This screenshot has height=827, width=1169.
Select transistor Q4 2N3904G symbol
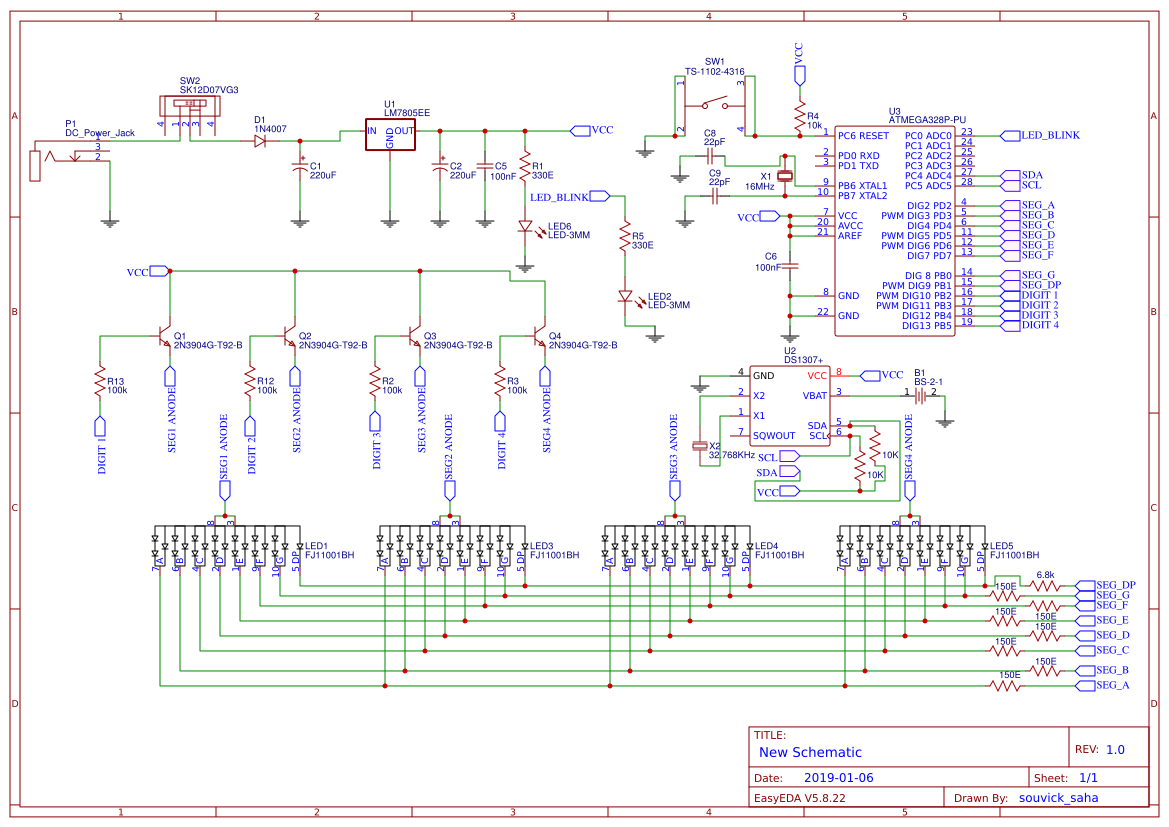click(539, 336)
